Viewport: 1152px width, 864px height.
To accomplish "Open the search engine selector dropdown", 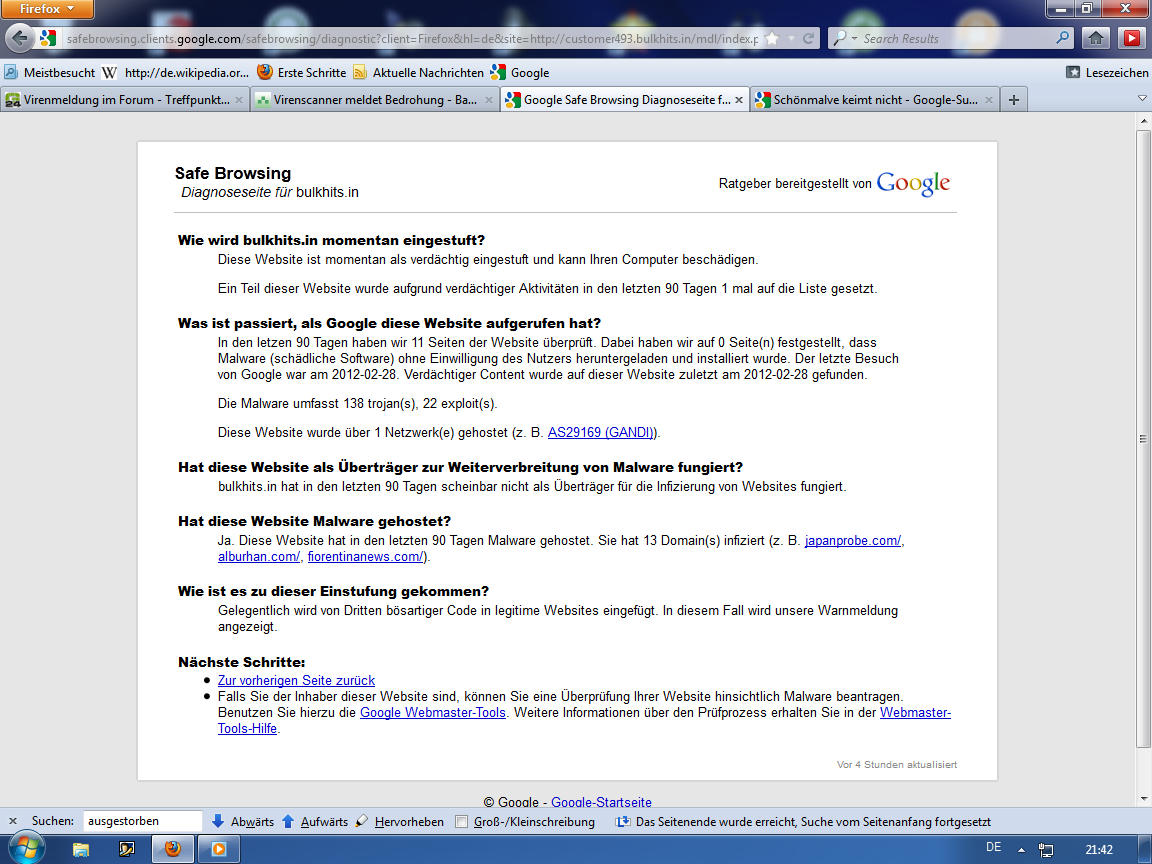I will tap(846, 38).
